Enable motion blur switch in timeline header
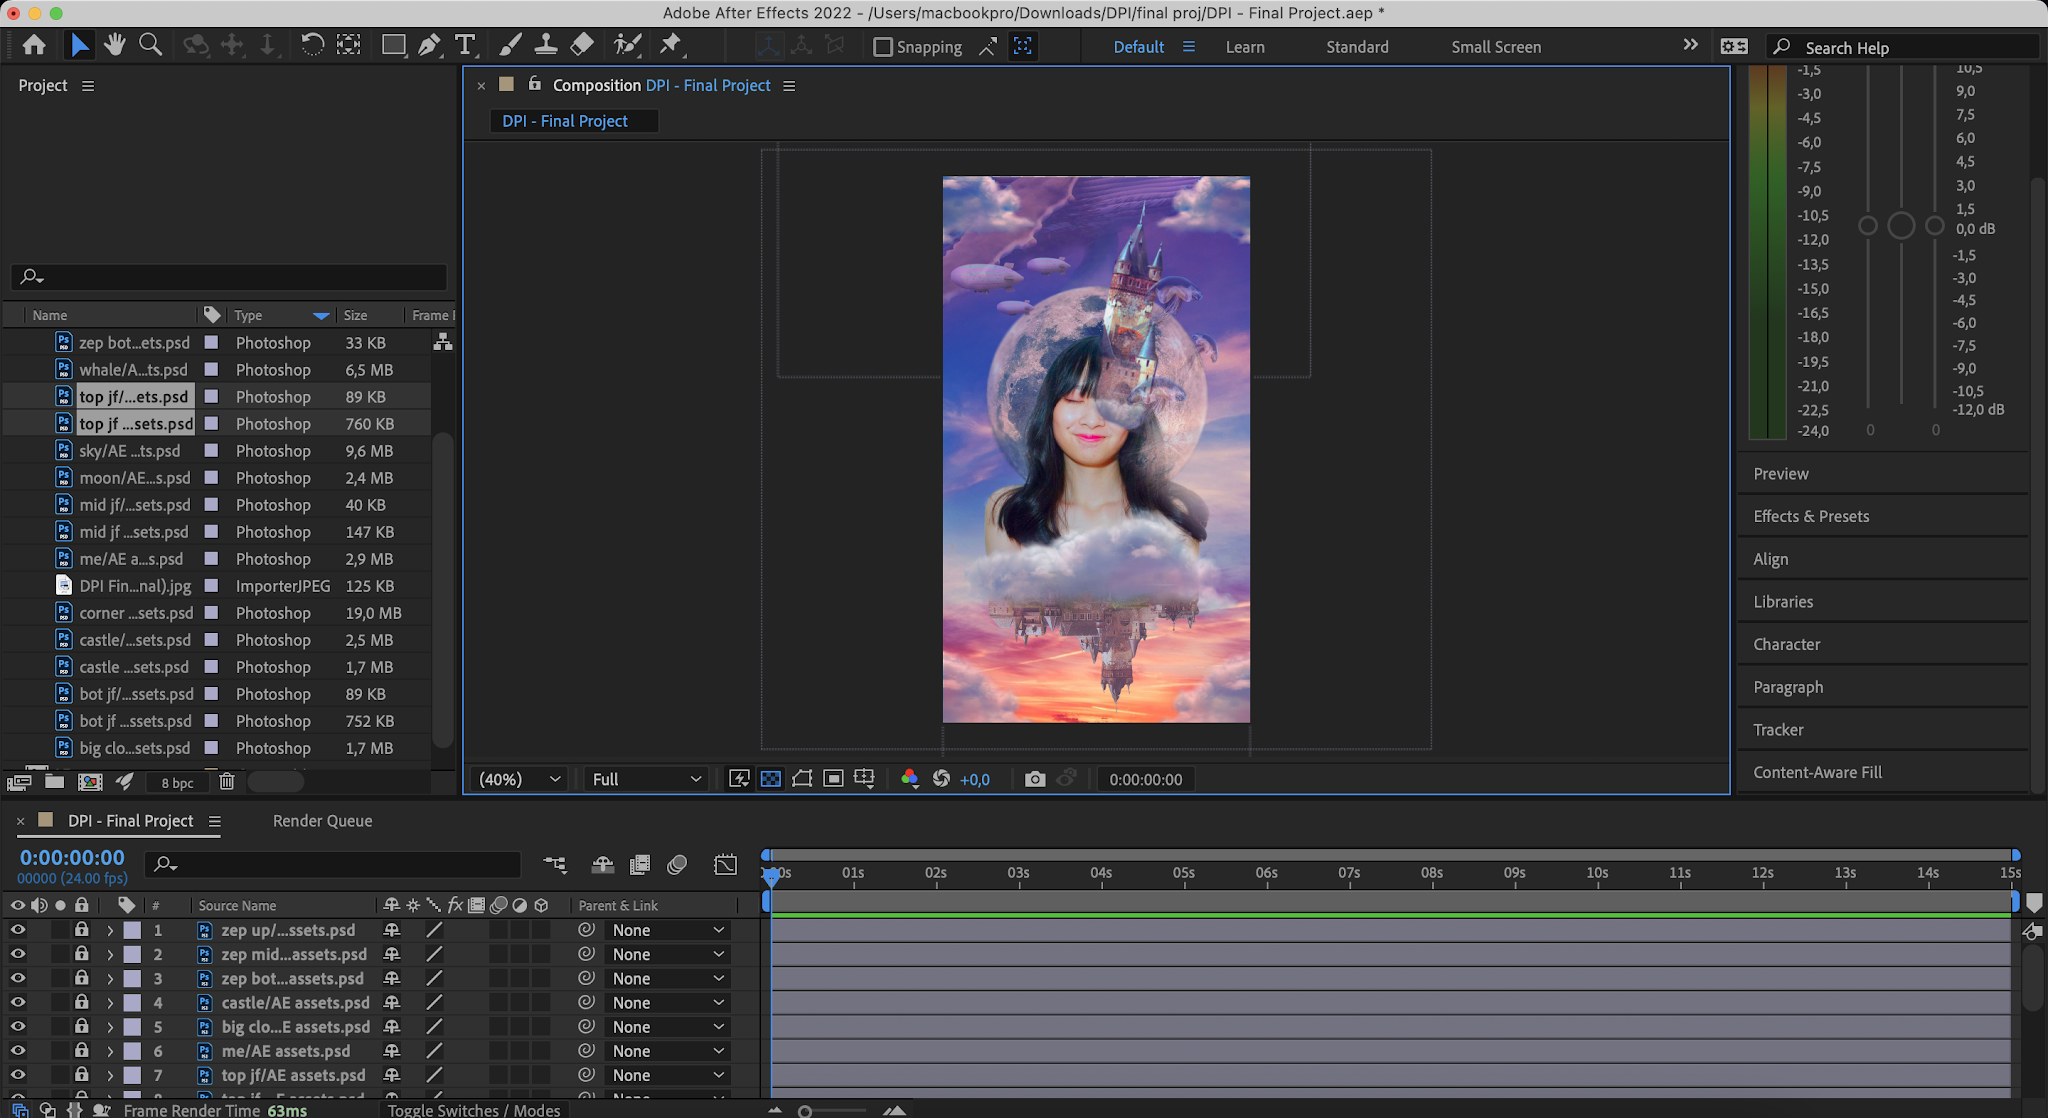The width and height of the screenshot is (2048, 1118). pos(677,864)
